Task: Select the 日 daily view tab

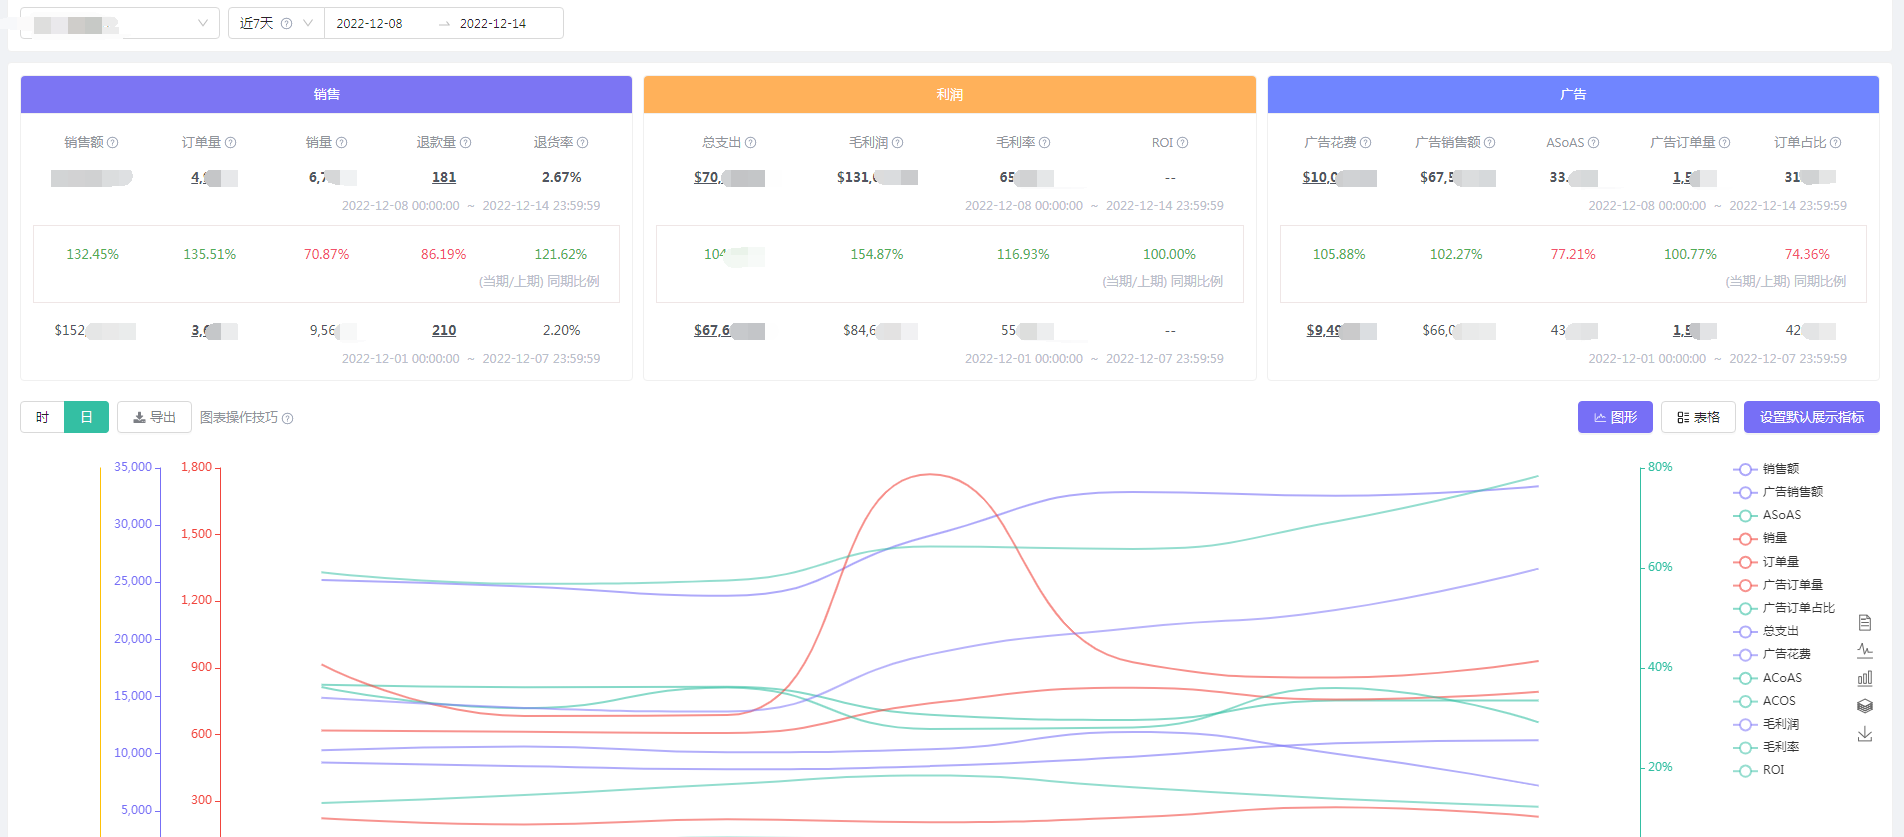Action: click(86, 417)
